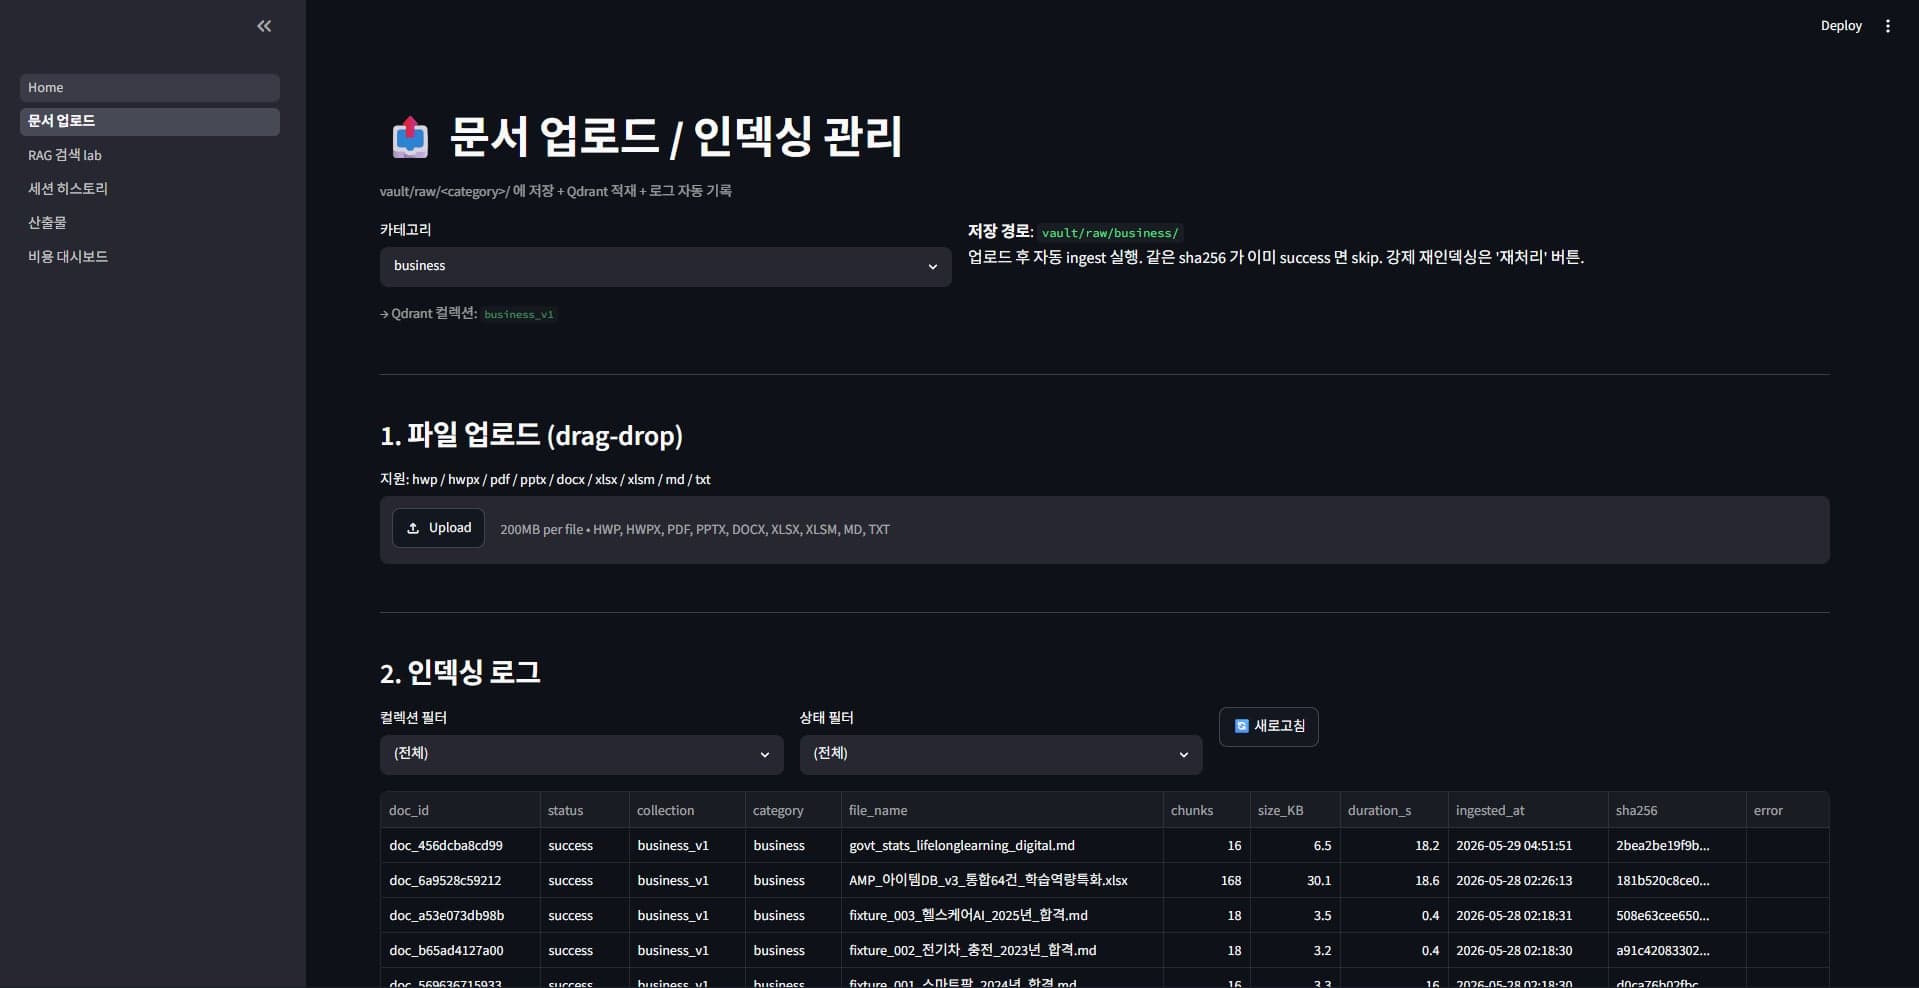Image resolution: width=1919 pixels, height=988 pixels.
Task: Click file AMP_아이템DB_v3 xlsx cell
Action: pos(1002,881)
